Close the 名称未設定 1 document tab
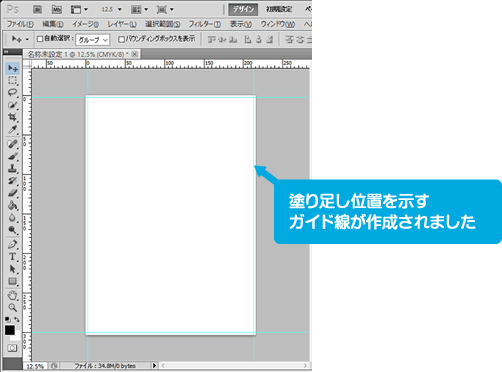The height and width of the screenshot is (372, 502). 134,54
